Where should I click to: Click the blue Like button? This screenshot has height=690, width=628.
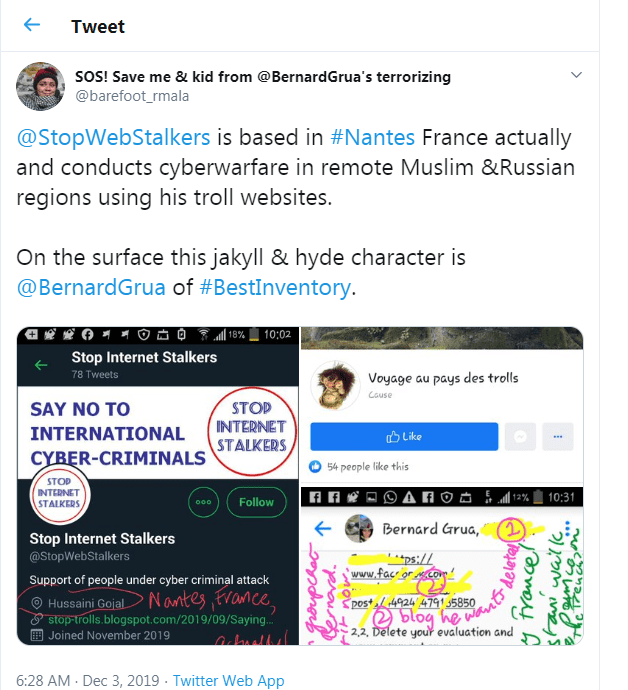[x=404, y=436]
